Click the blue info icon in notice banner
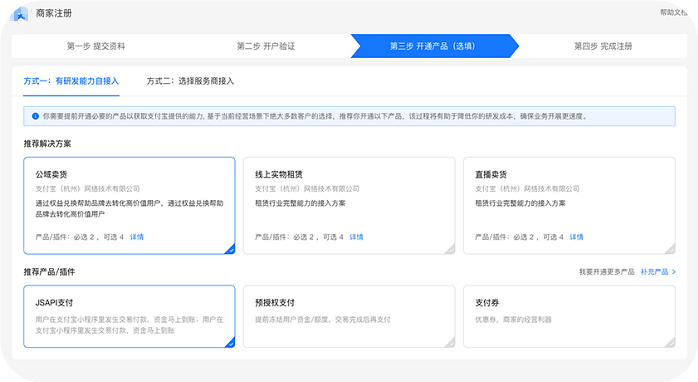The image size is (698, 382). pyautogui.click(x=35, y=116)
